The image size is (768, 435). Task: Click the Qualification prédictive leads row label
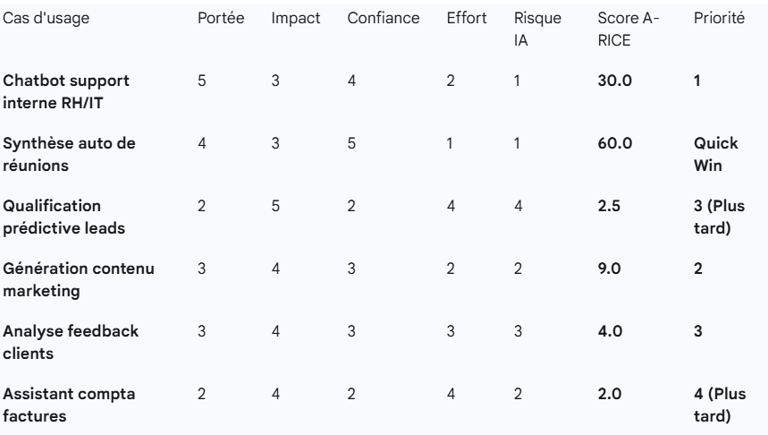pos(64,217)
